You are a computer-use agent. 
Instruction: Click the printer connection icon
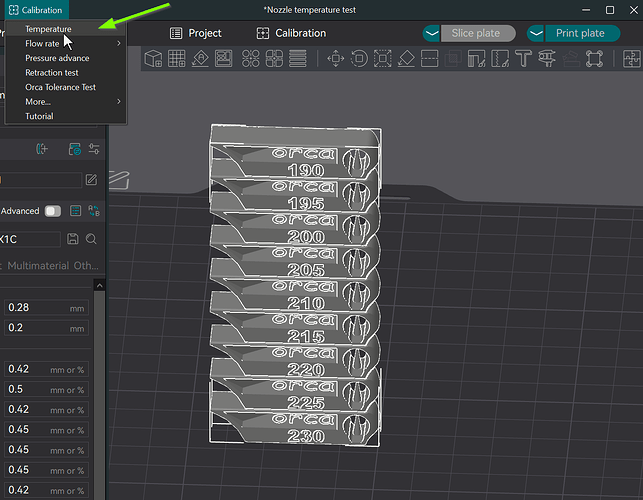click(x=42, y=148)
